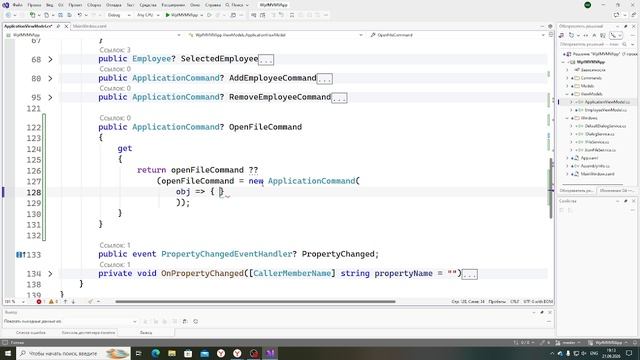Click the warning triangle indicator
Viewport: 640px width, 360px height.
point(51,302)
